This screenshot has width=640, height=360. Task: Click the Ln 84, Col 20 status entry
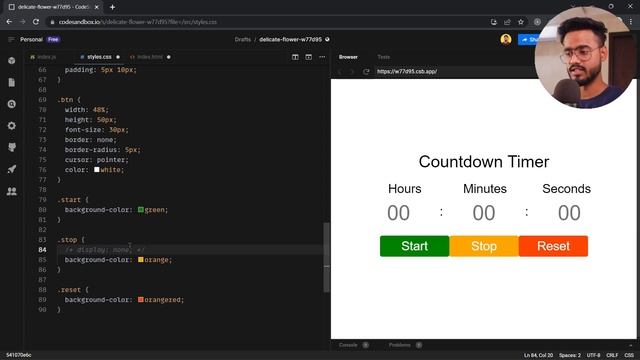pyautogui.click(x=538, y=355)
